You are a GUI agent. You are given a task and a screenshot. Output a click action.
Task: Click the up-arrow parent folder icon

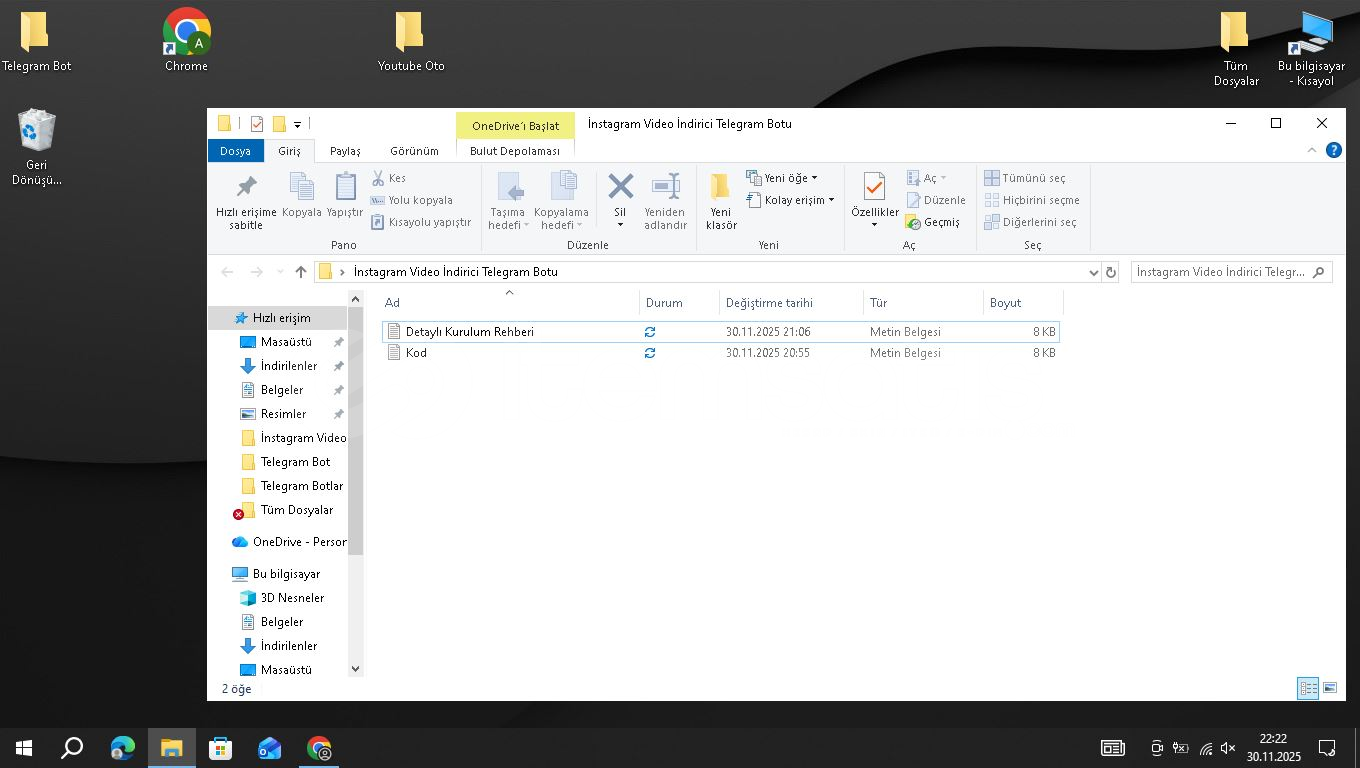(x=301, y=272)
